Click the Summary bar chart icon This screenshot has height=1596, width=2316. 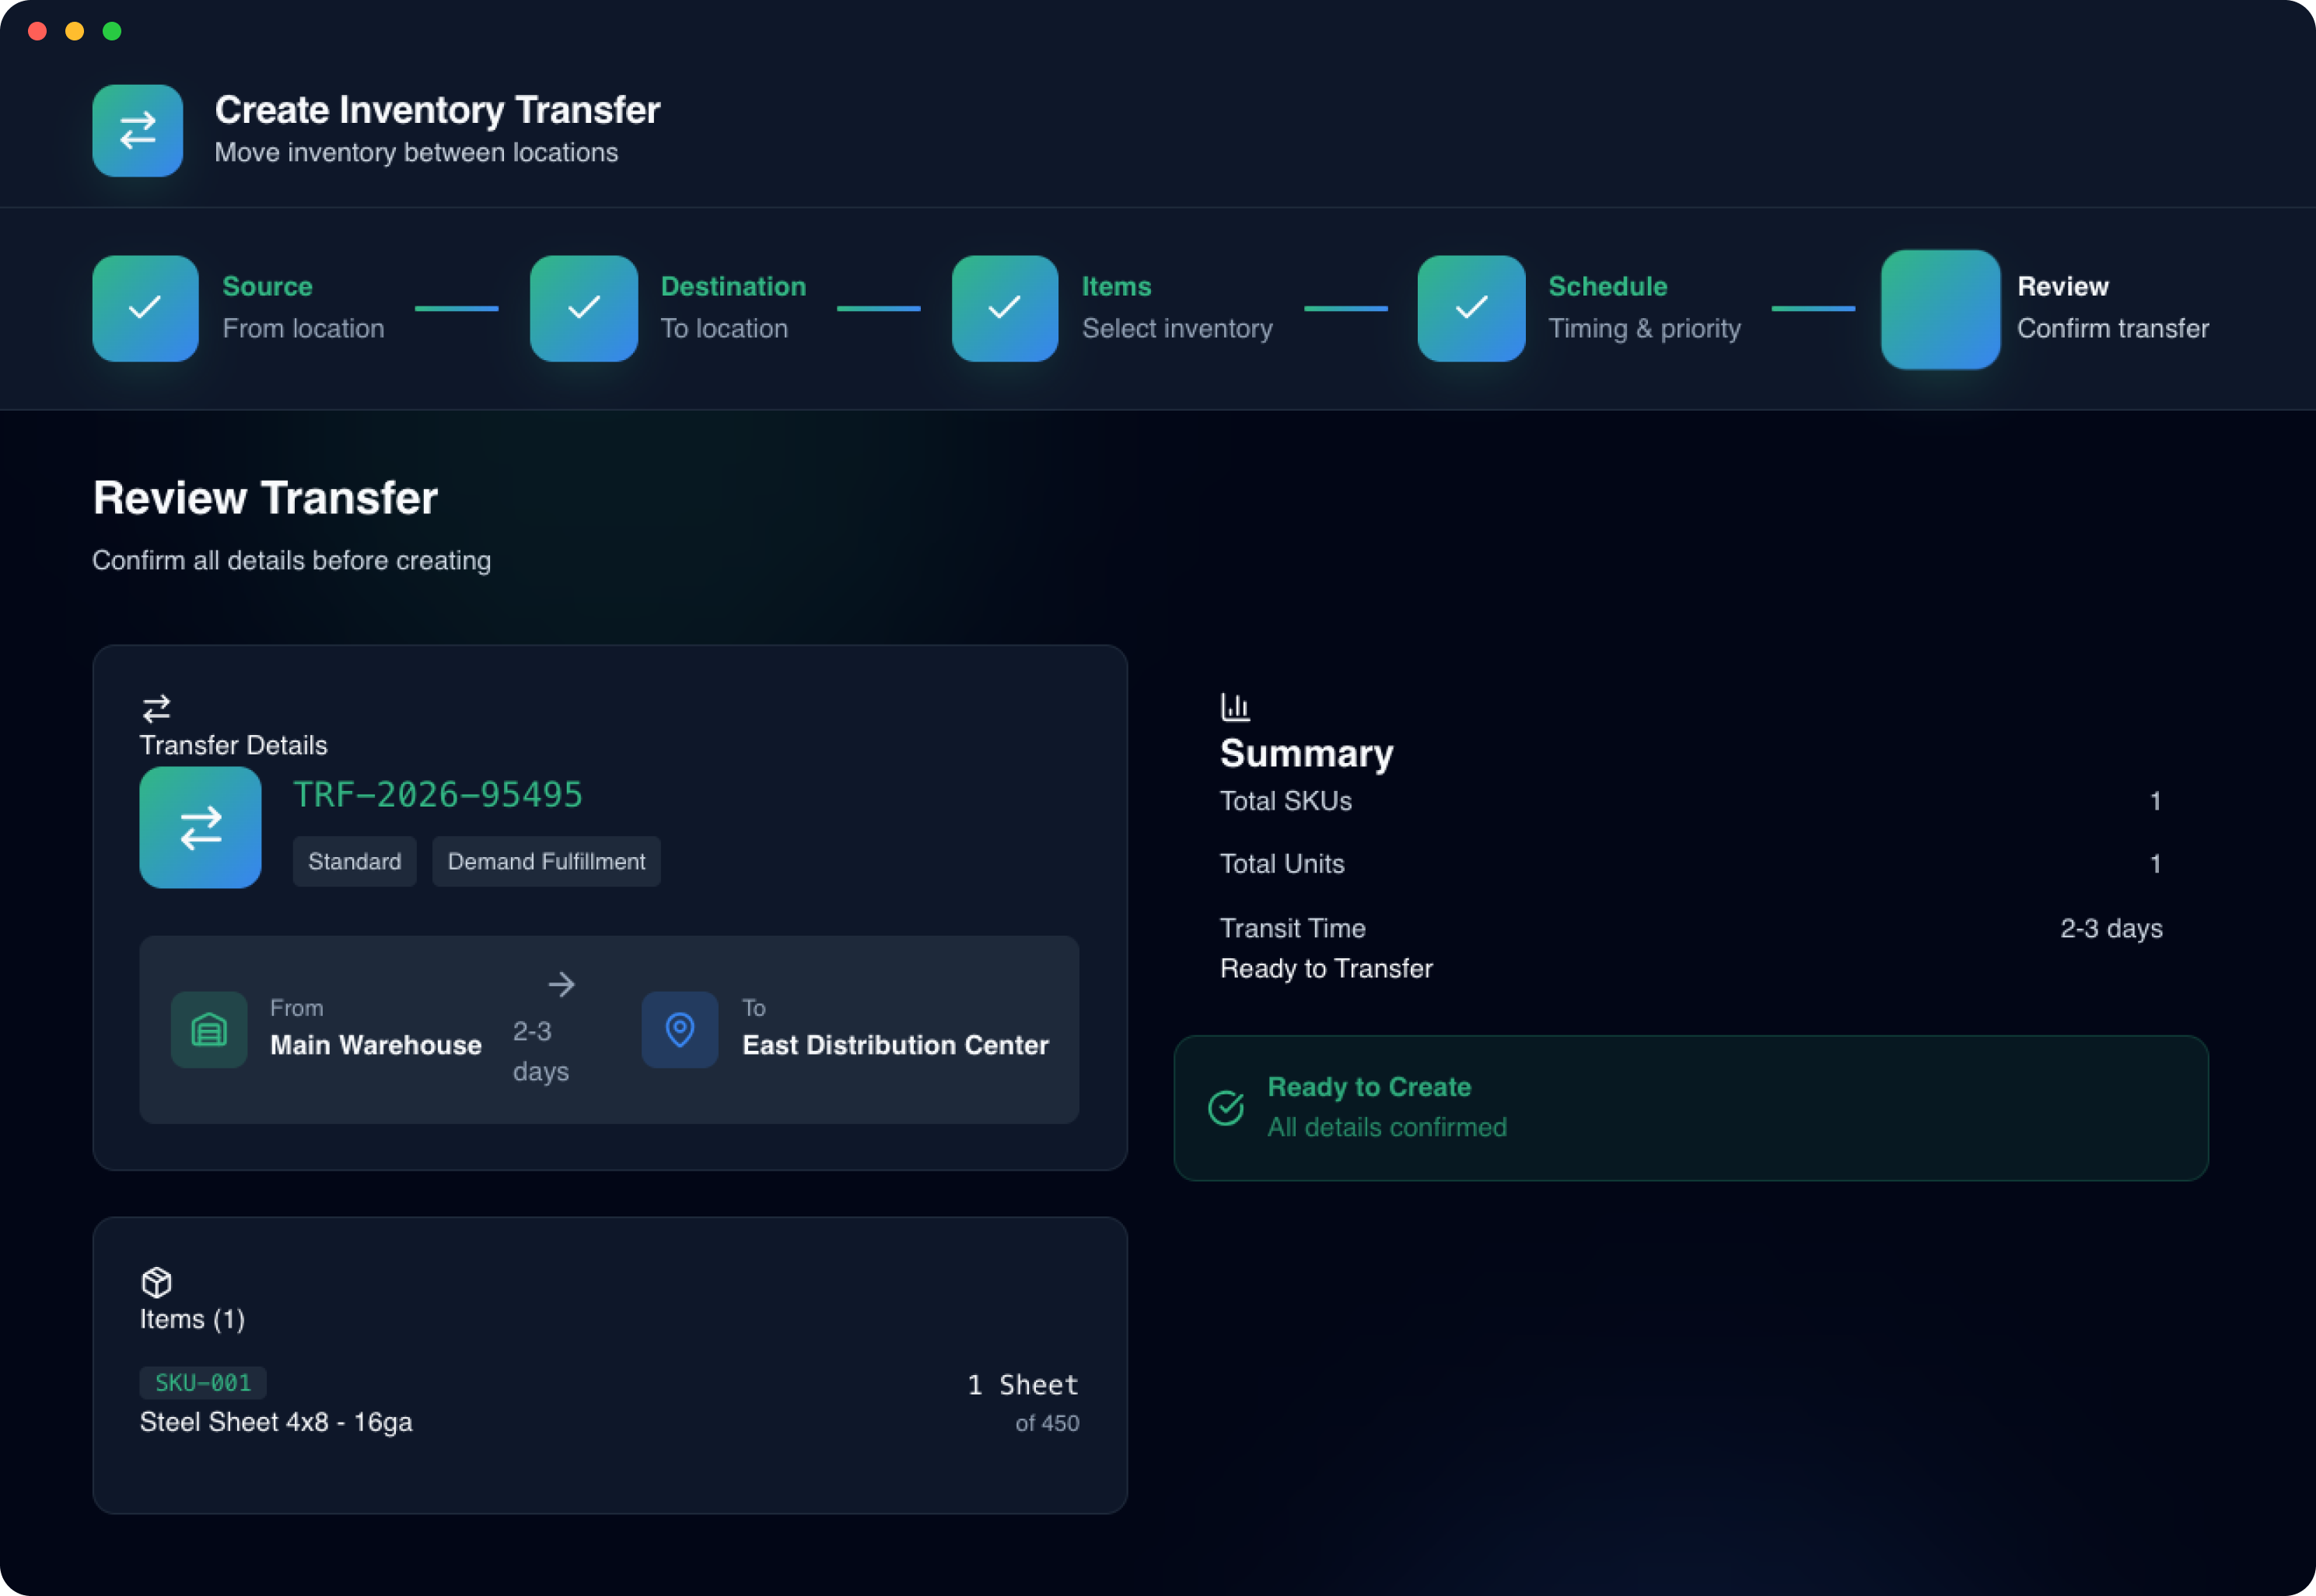tap(1235, 707)
